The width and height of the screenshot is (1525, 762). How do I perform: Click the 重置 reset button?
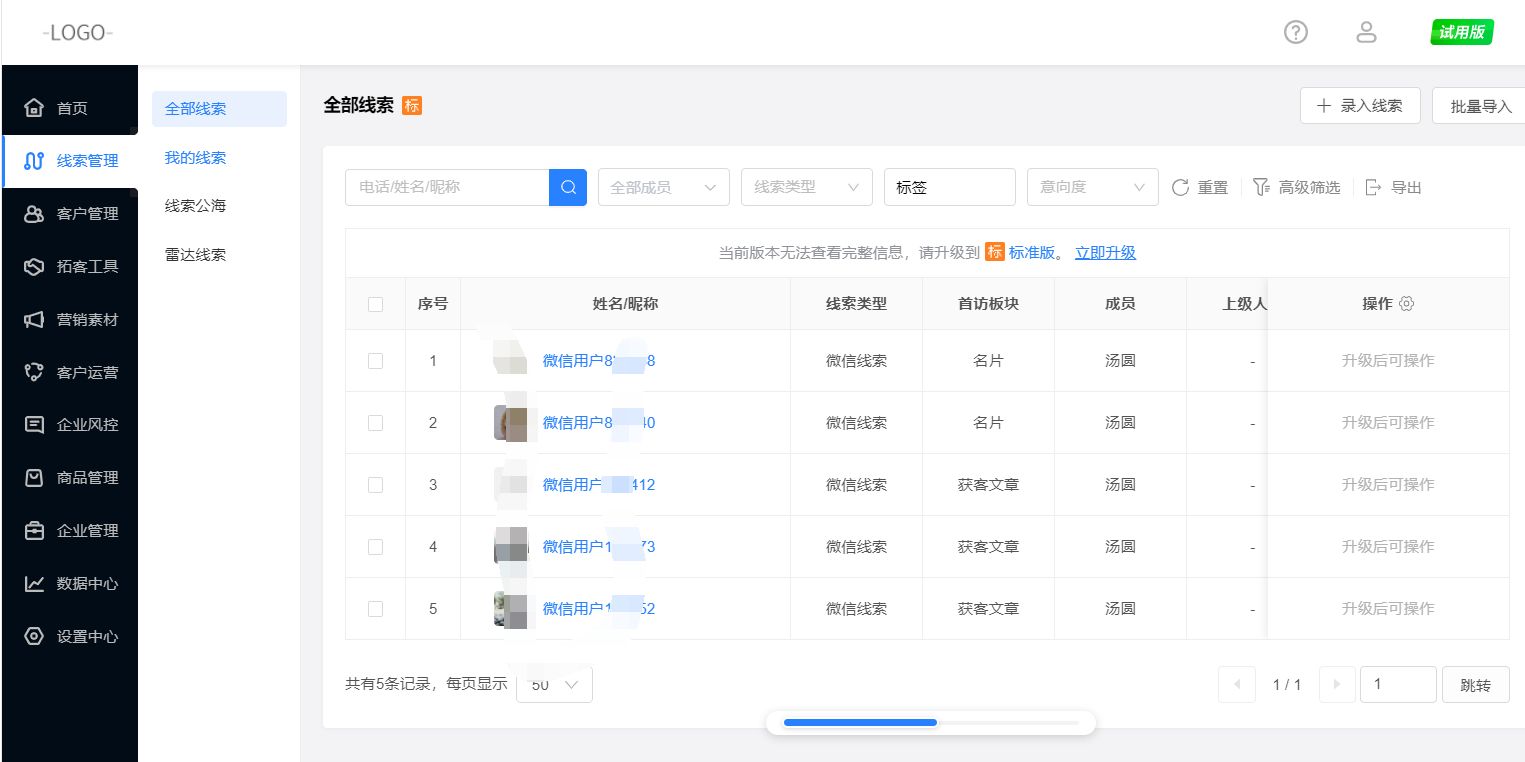tap(1200, 187)
